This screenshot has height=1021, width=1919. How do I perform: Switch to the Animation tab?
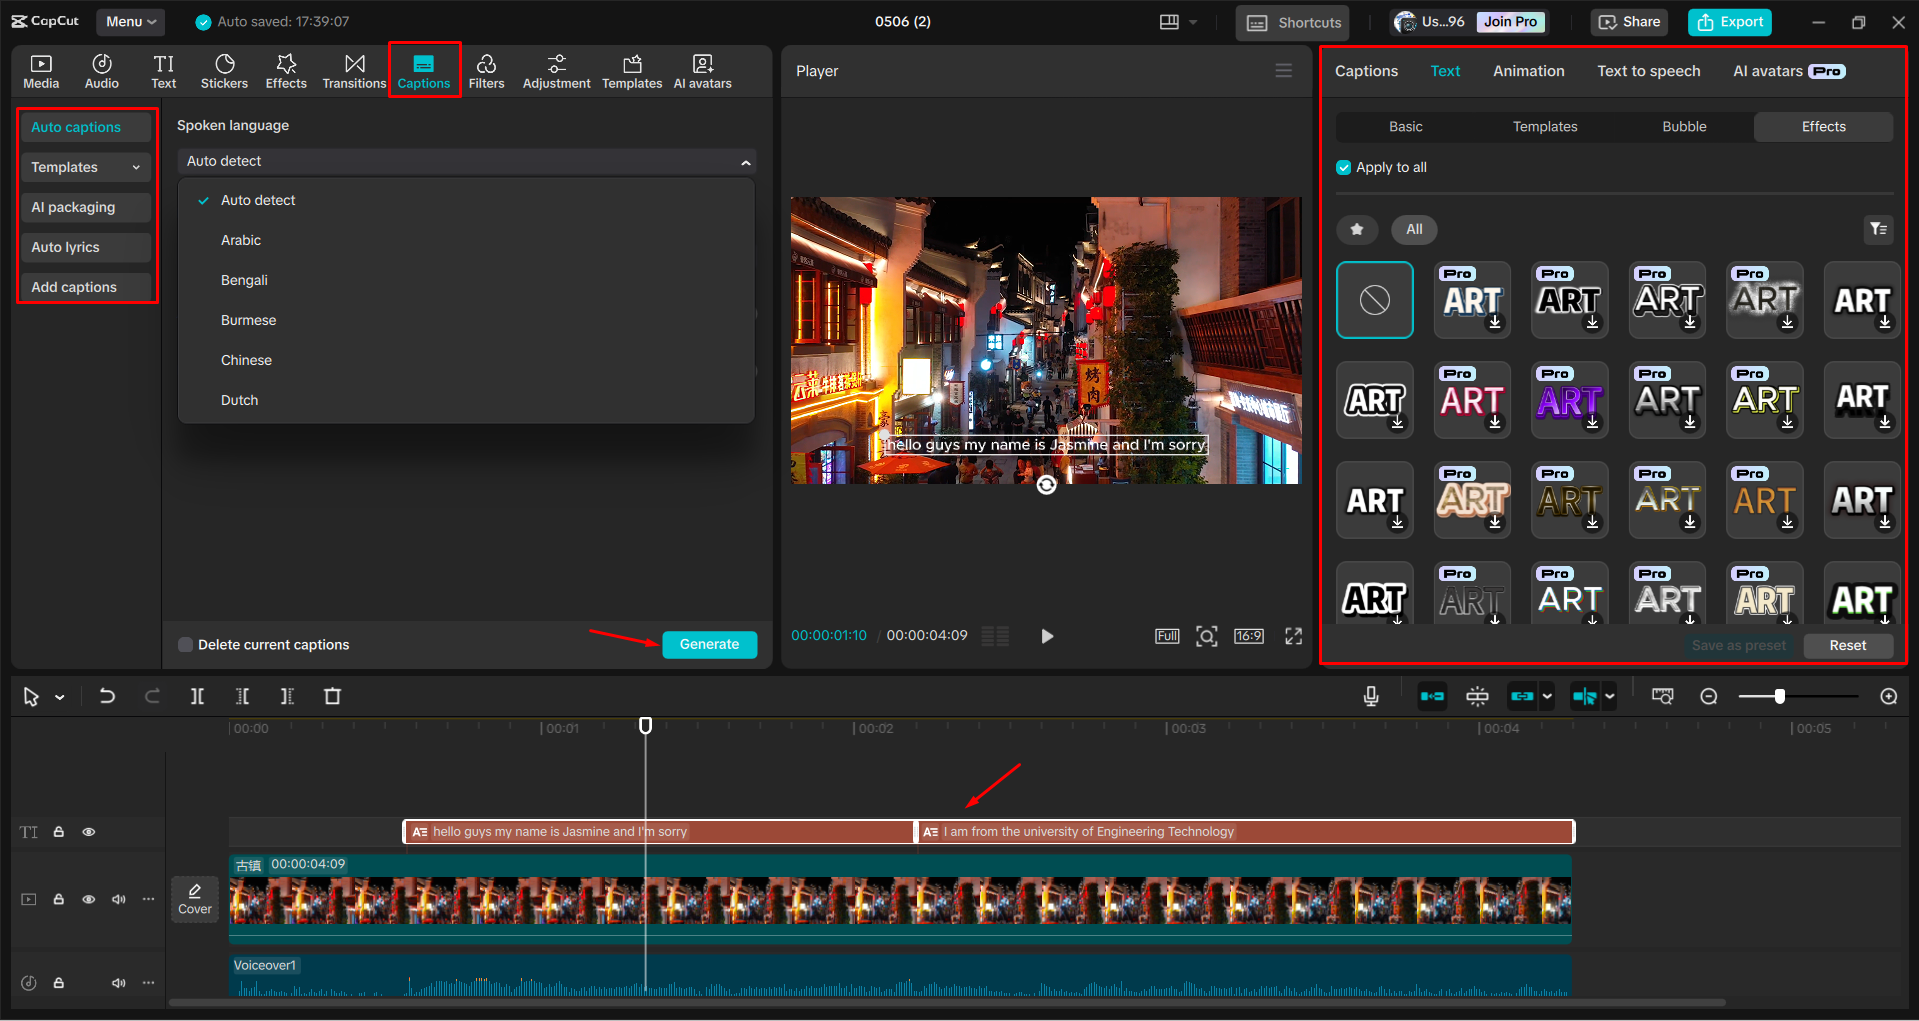click(1528, 70)
